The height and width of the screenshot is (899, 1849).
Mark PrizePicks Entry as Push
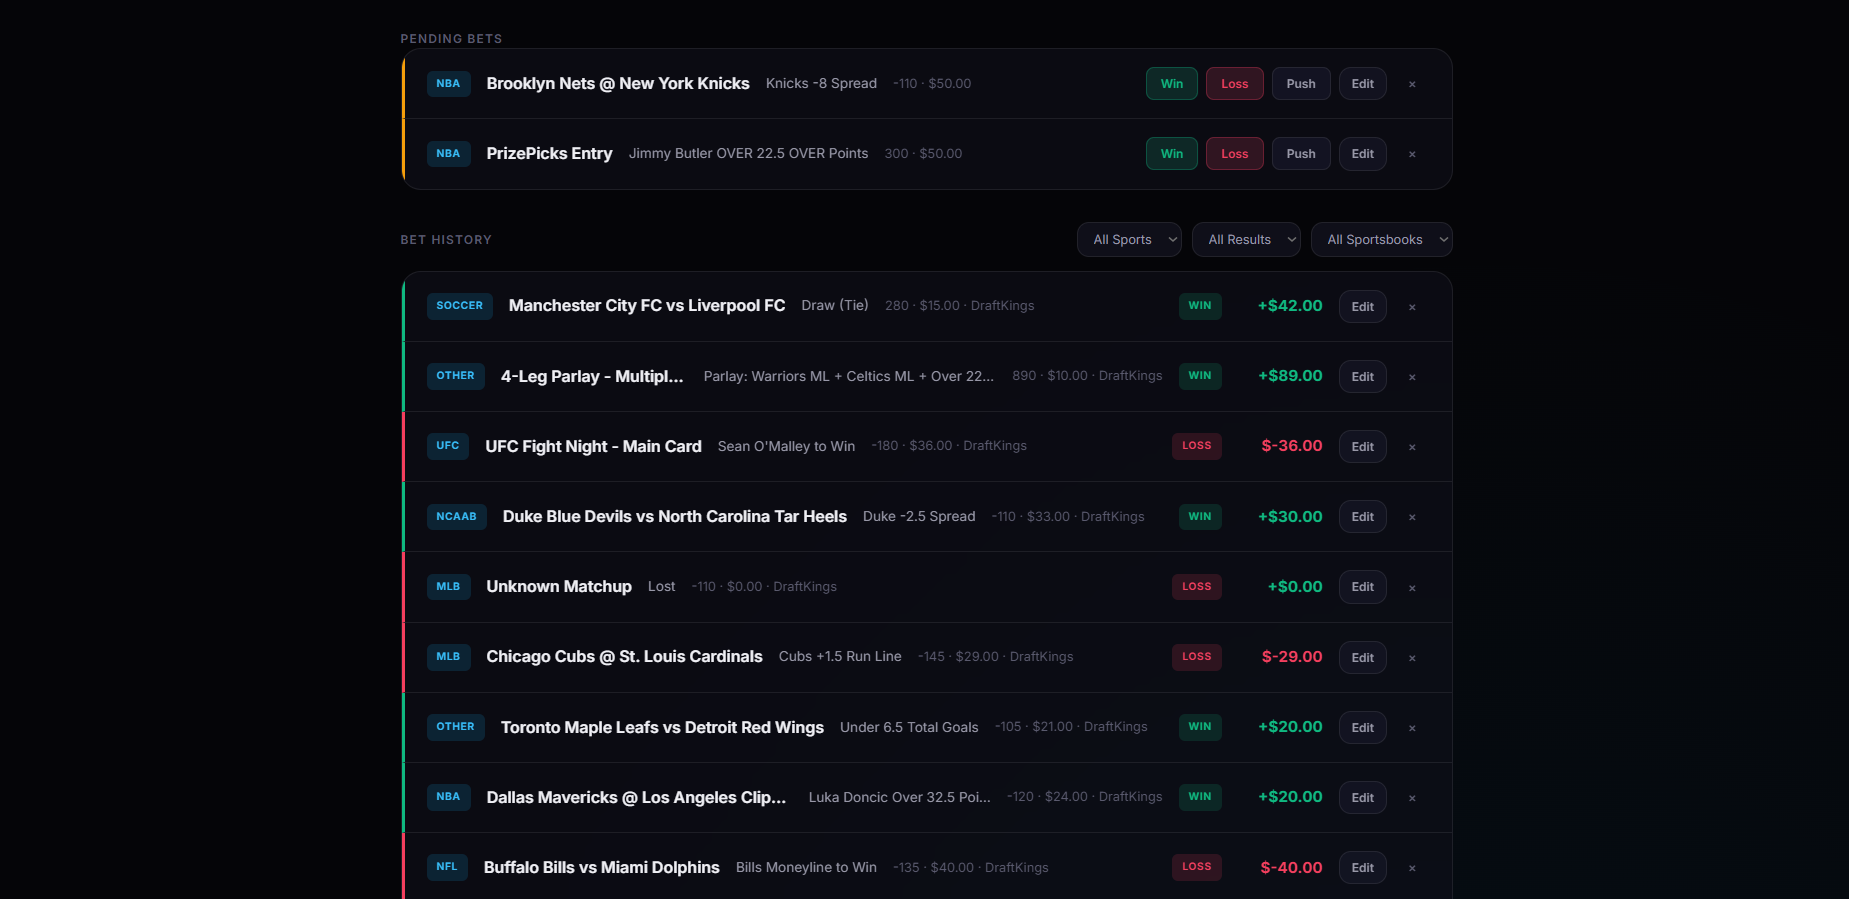[x=1301, y=154]
